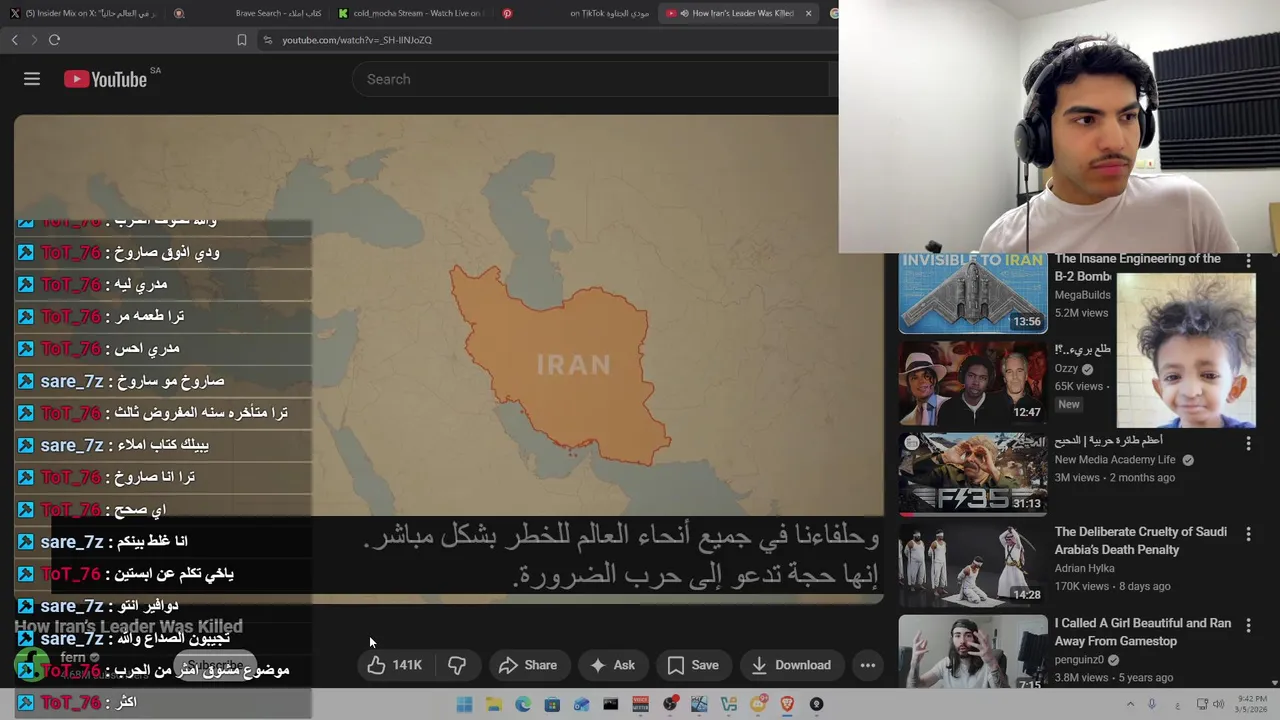
Task: Visit the New Media Academy Life channel
Action: (x=1115, y=460)
